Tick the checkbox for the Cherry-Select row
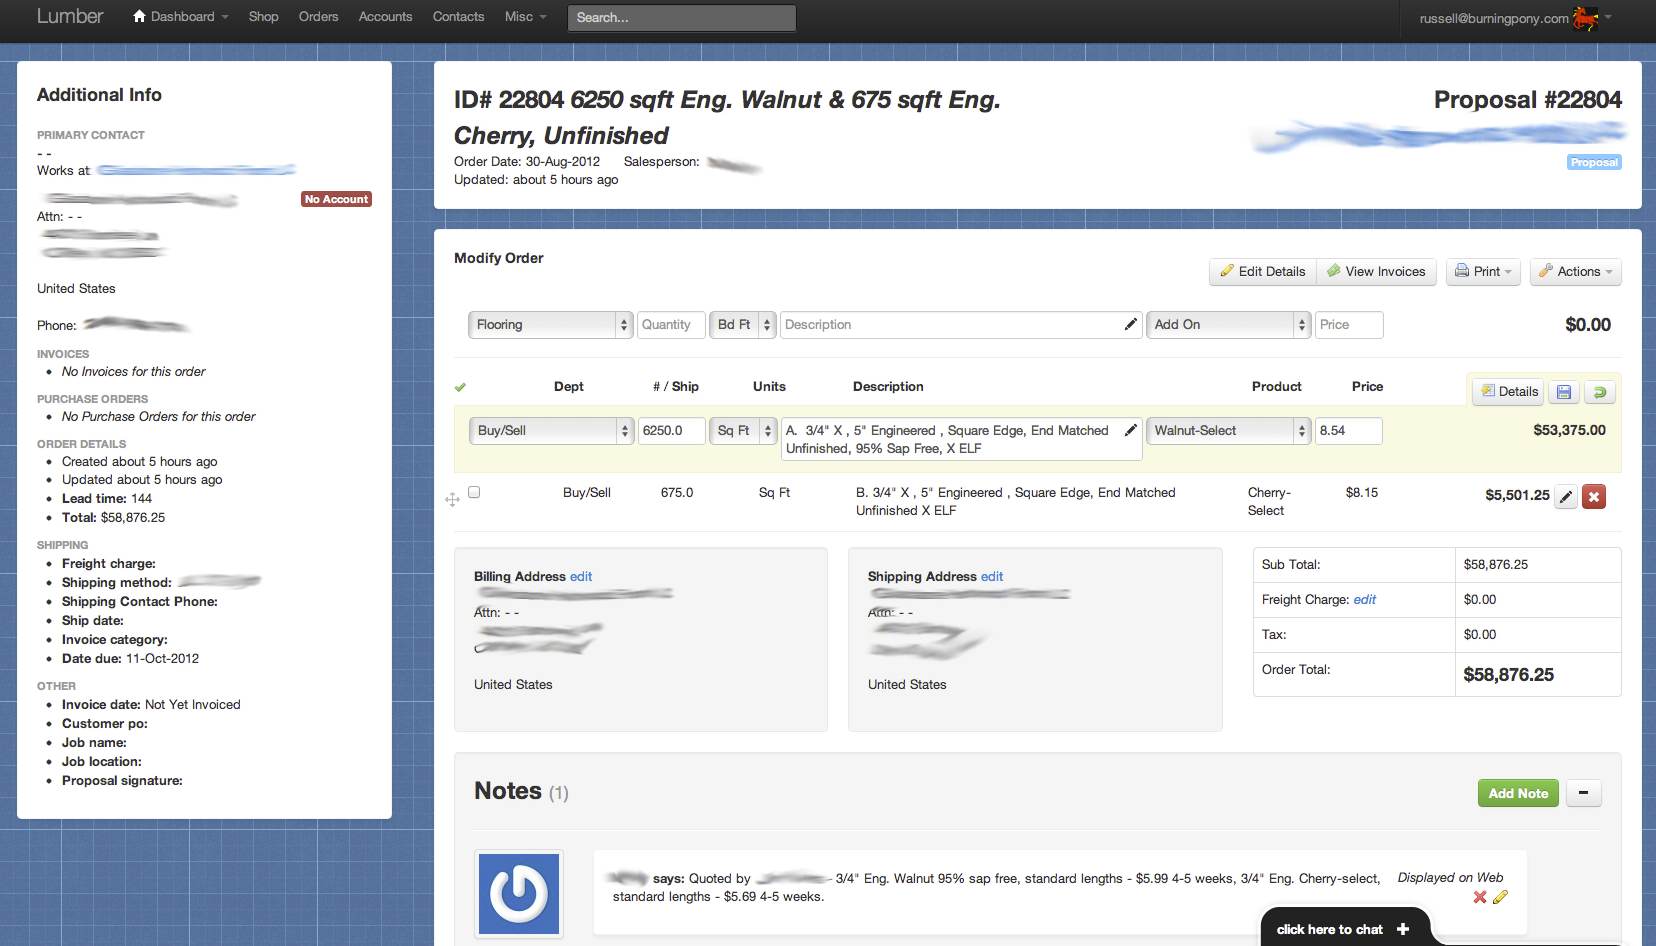1656x946 pixels. (x=474, y=492)
